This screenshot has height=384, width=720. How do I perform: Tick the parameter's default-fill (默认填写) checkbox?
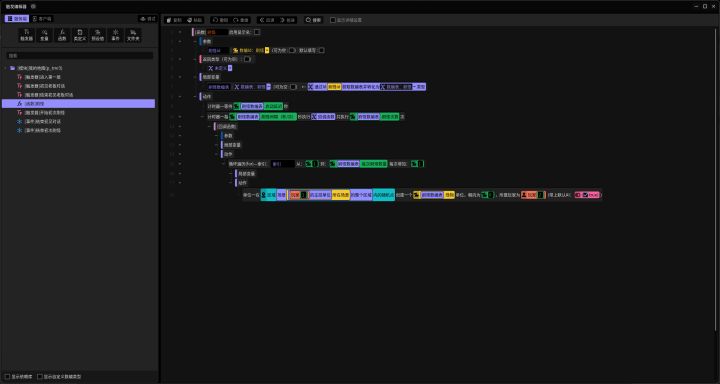pyautogui.click(x=321, y=50)
